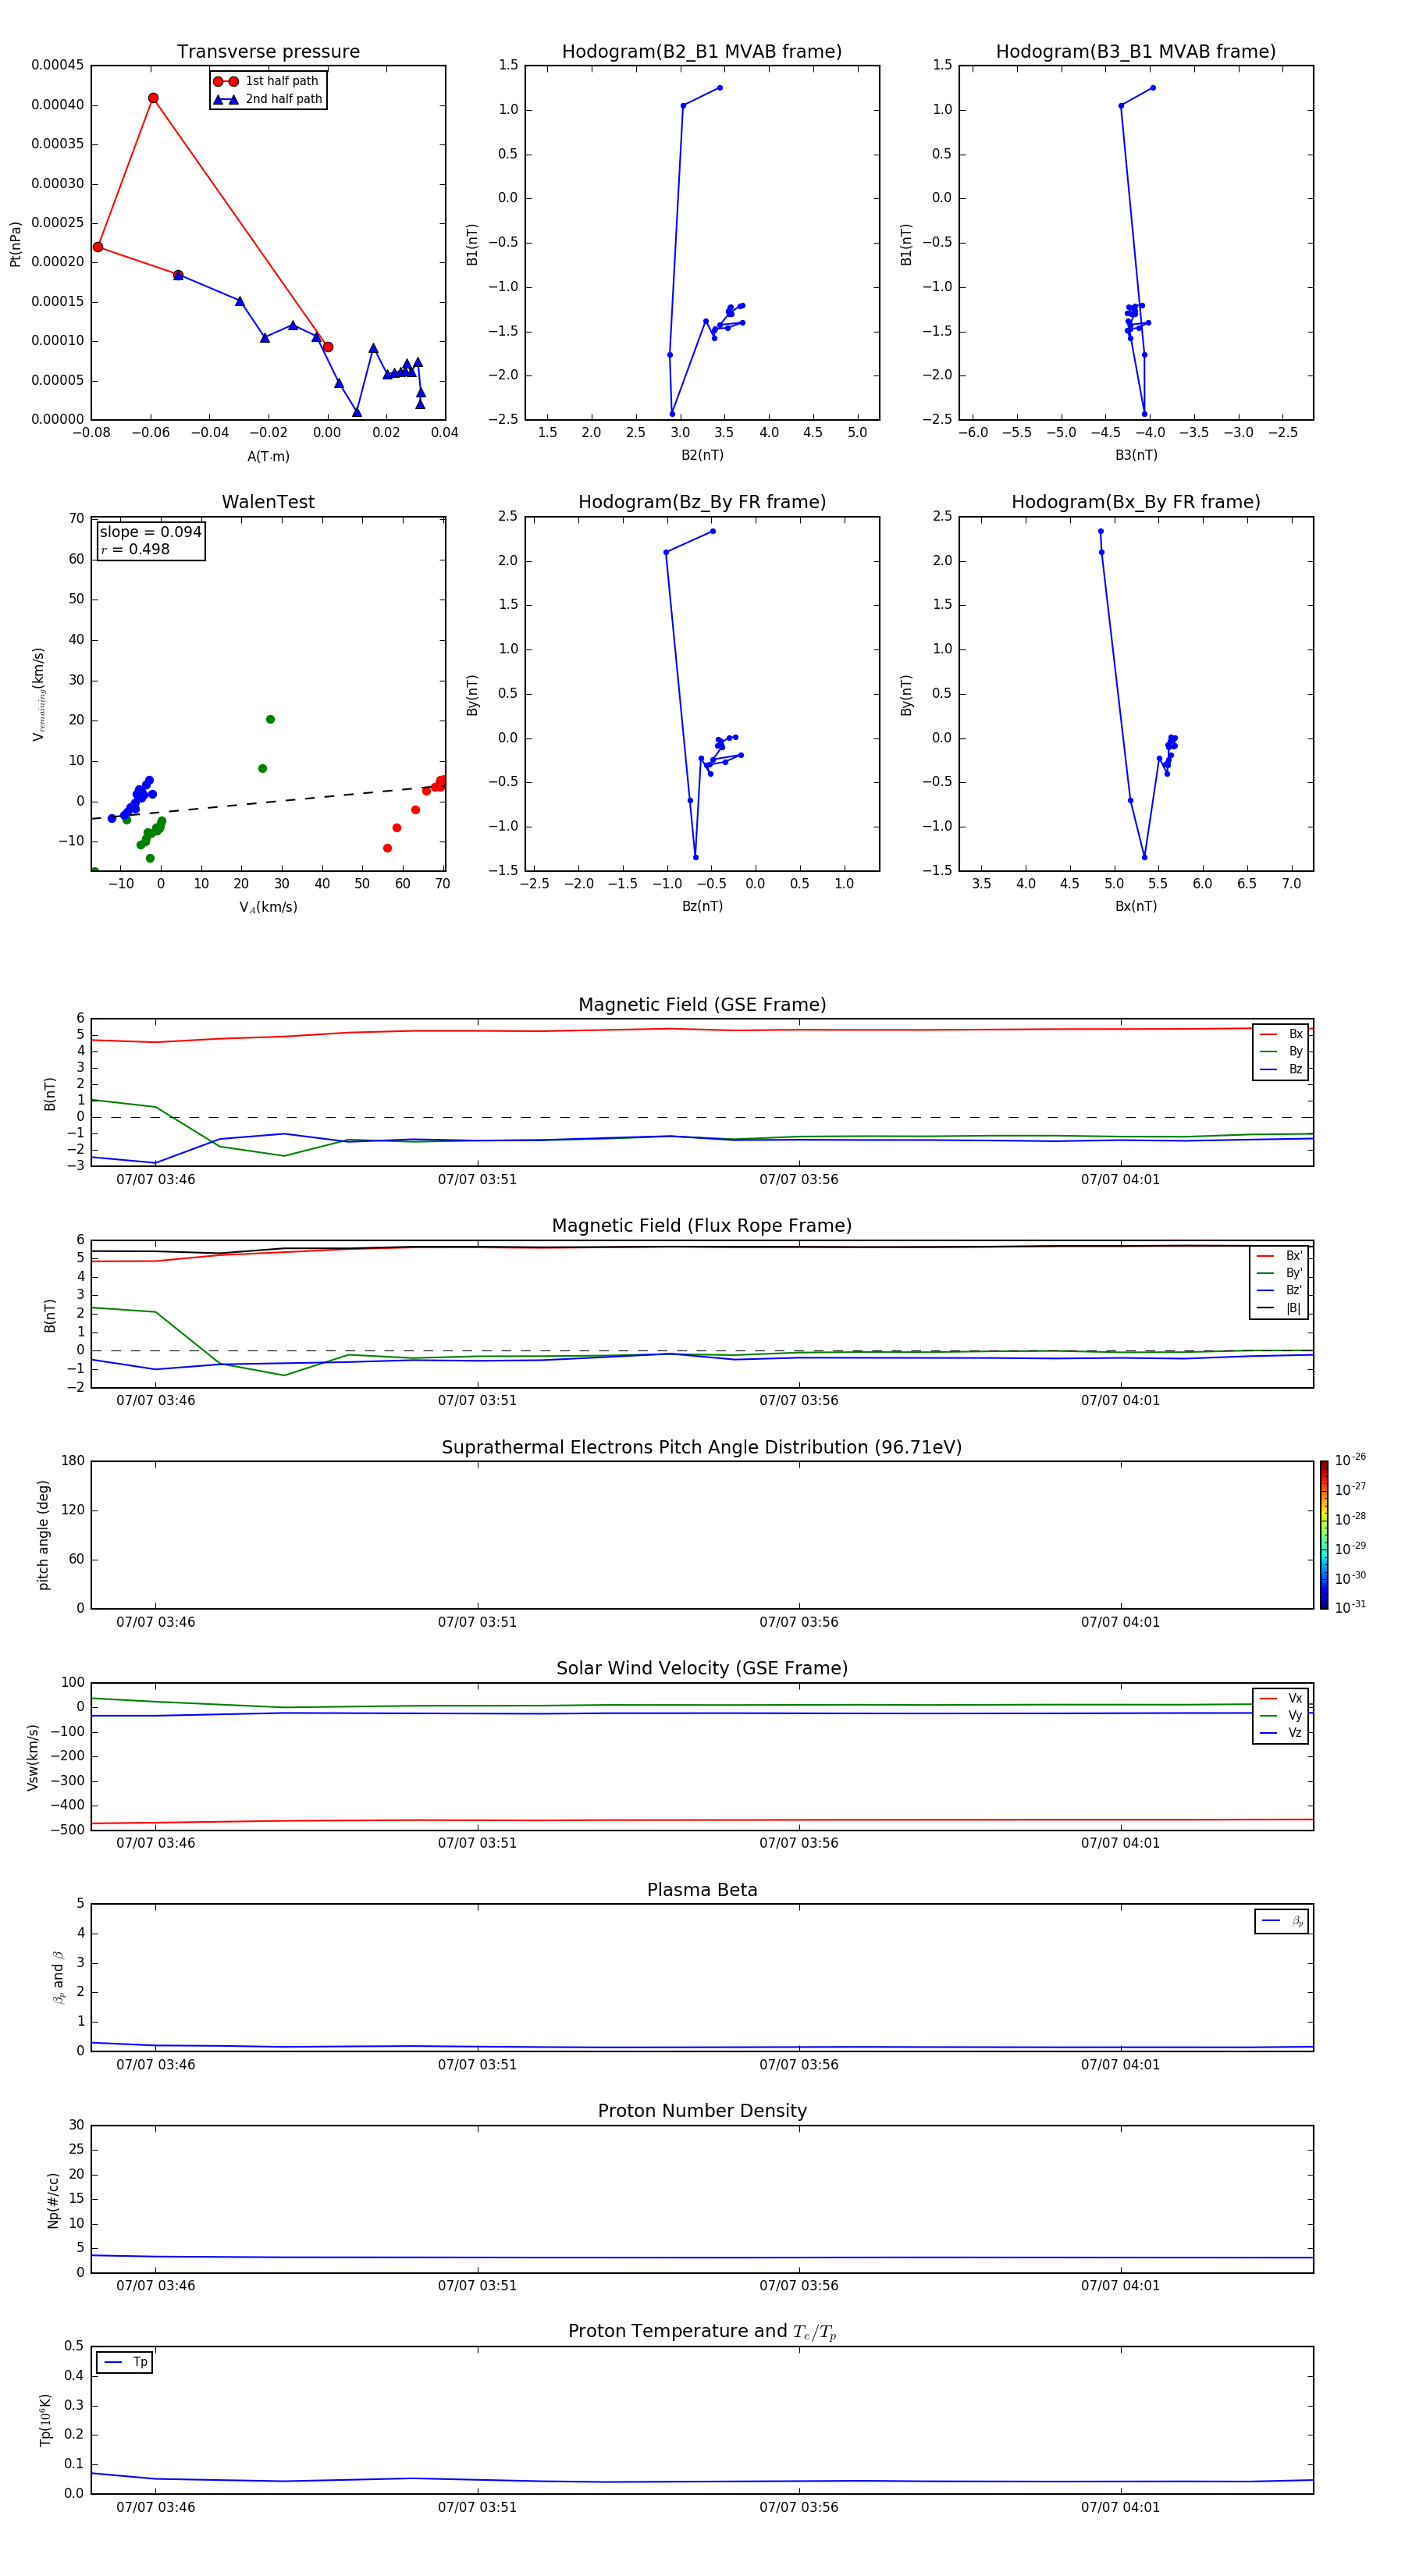The width and height of the screenshot is (1405, 2576).
Task: Click the 'slope = 0.094' annotation
Action: (150, 532)
